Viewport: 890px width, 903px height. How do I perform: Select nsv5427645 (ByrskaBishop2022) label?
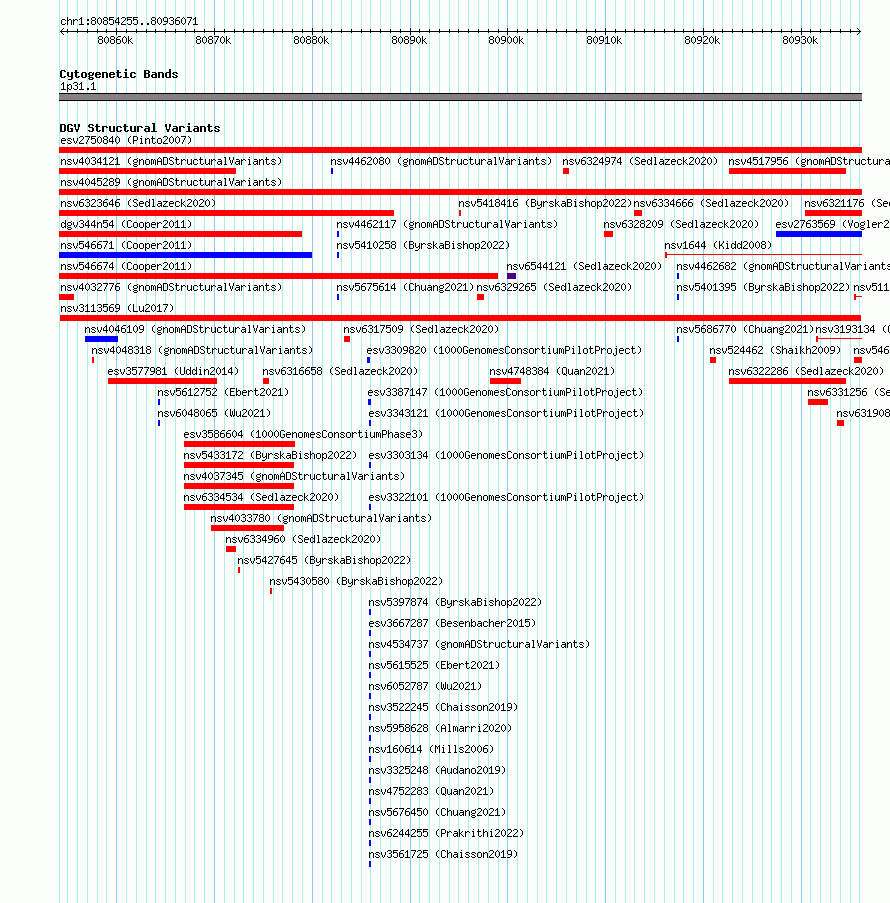[x=324, y=561]
